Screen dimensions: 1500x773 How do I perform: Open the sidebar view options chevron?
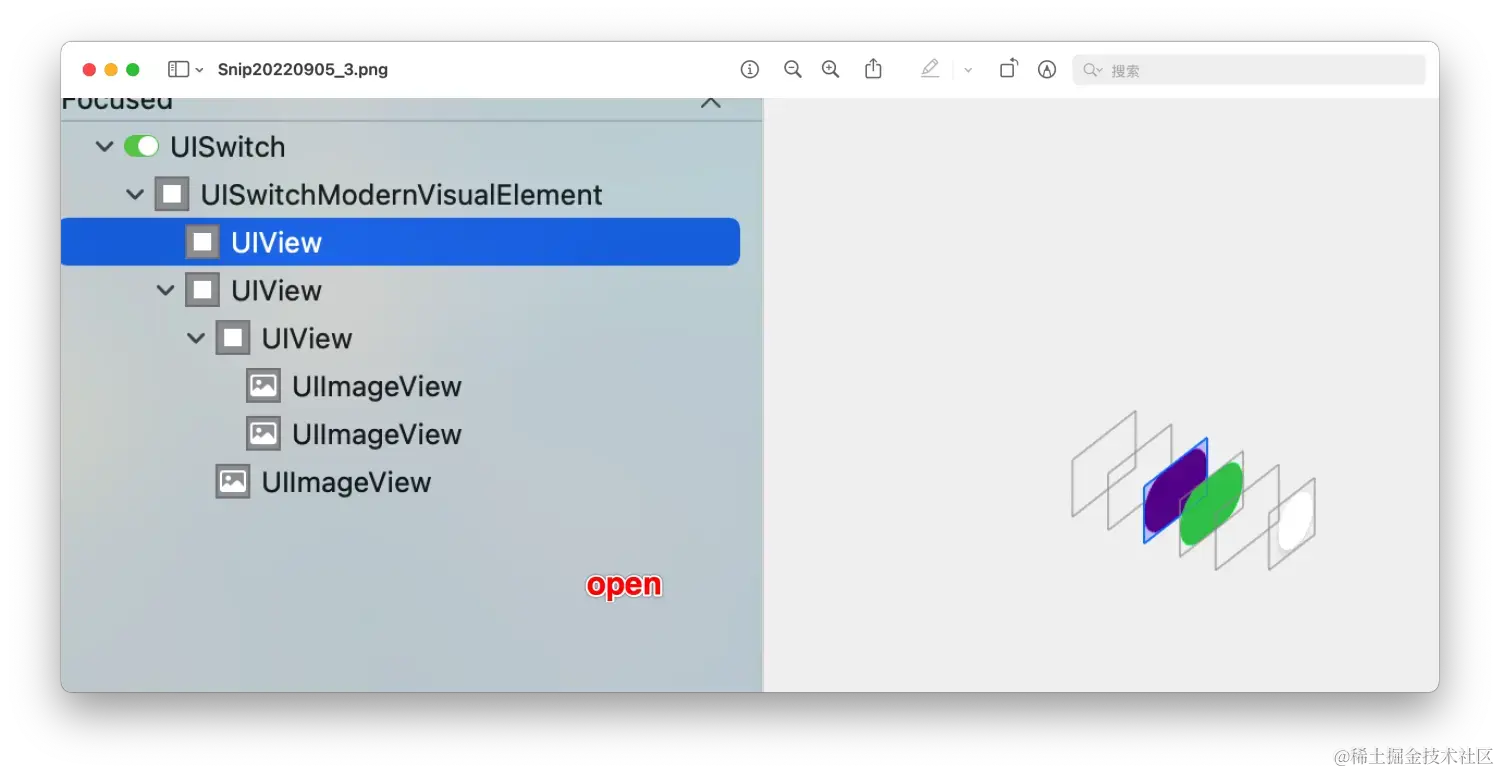pos(200,70)
